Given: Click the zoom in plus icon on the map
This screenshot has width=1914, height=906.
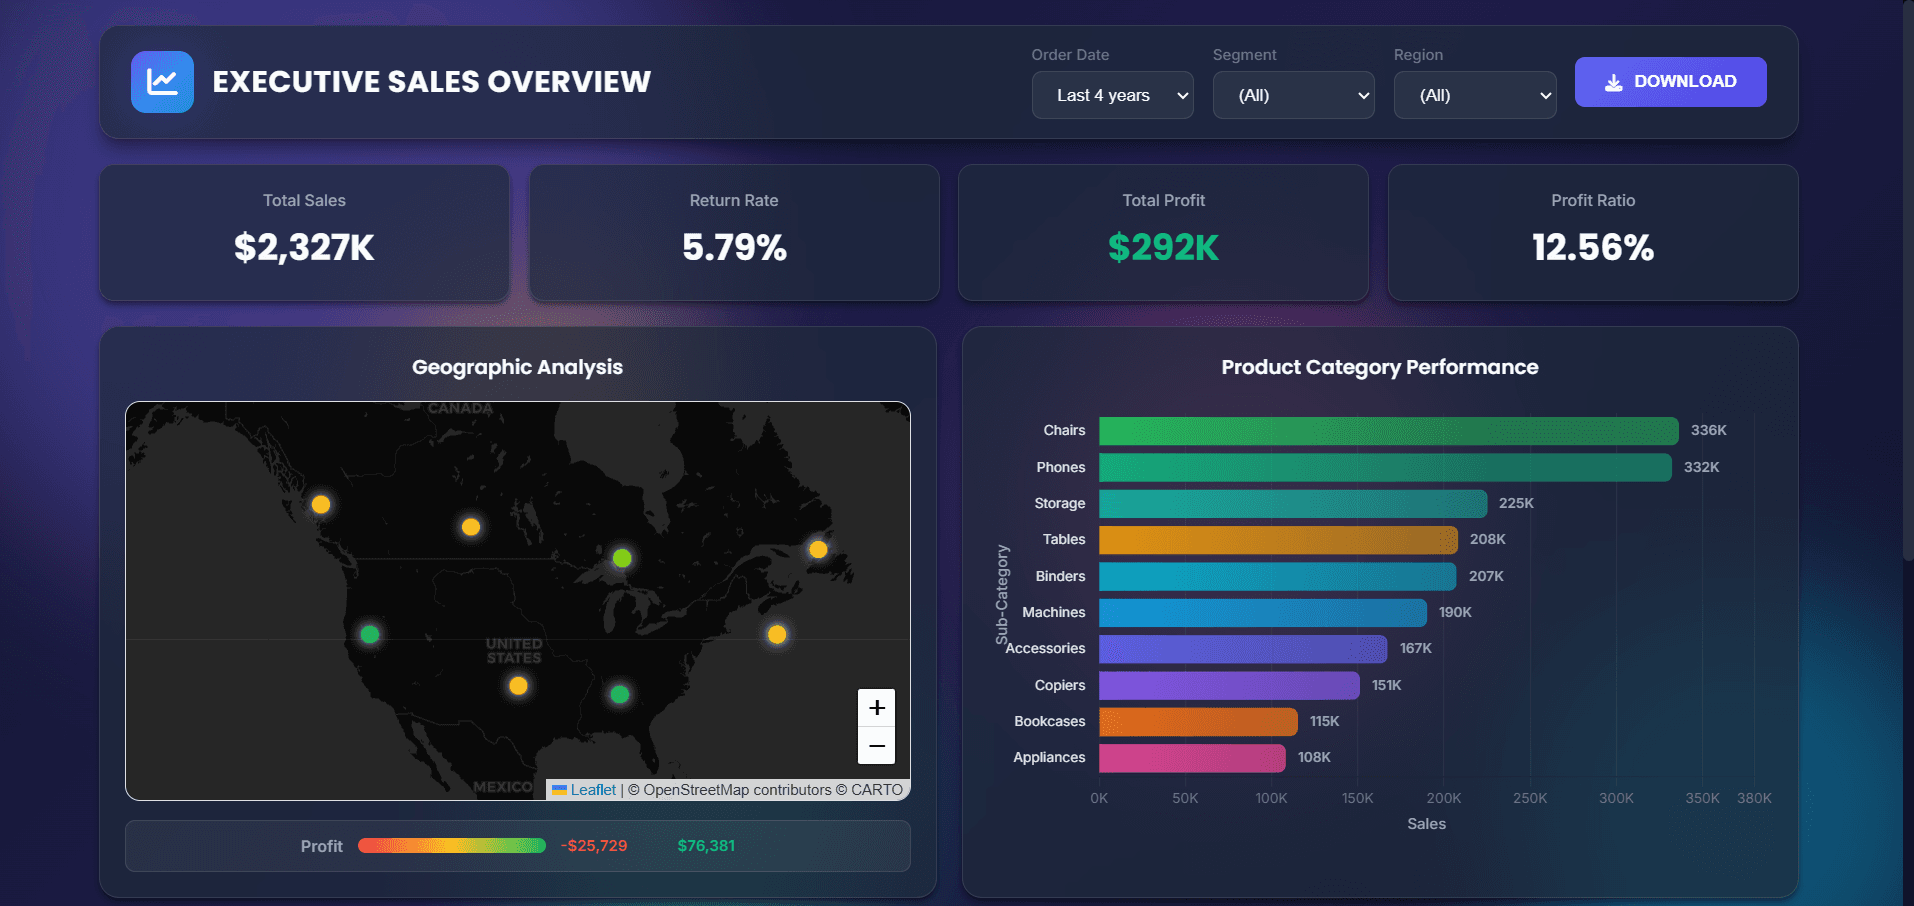Looking at the screenshot, I should pos(876,707).
